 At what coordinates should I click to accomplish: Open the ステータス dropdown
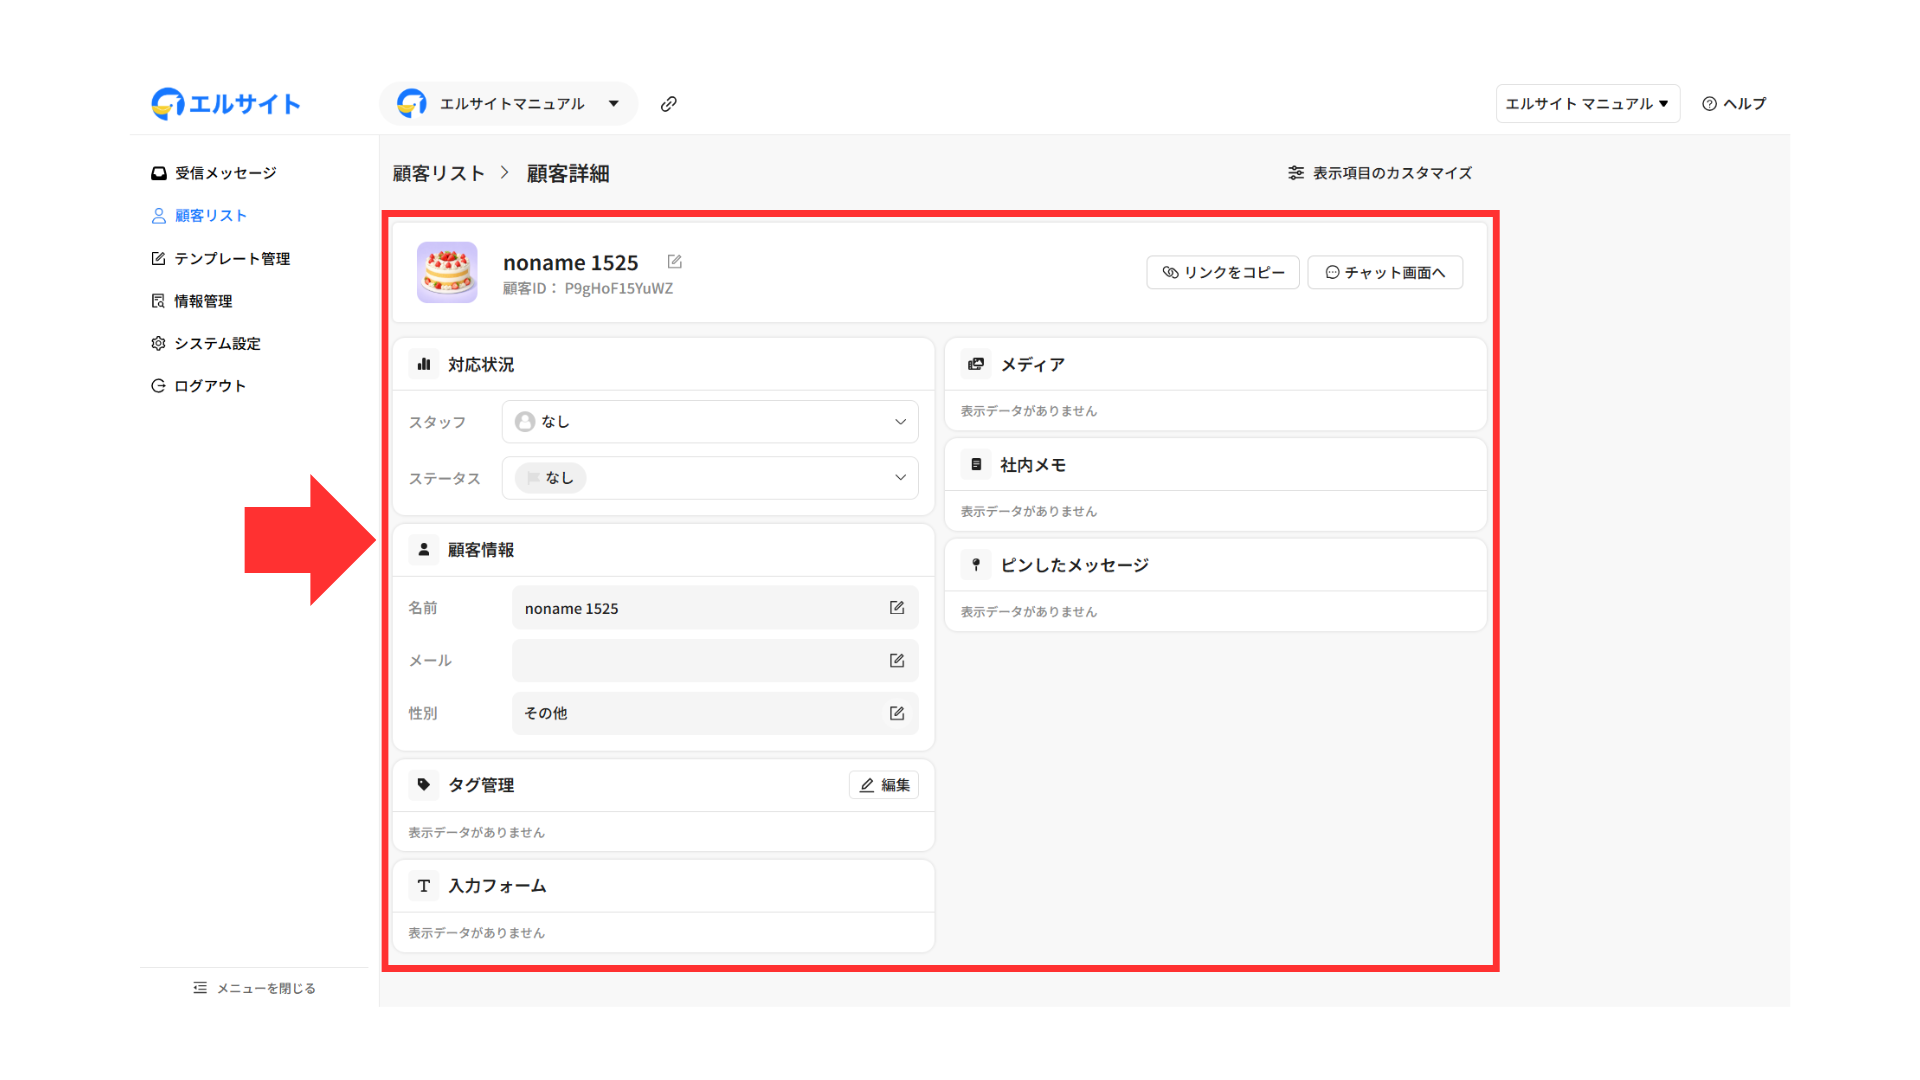[x=710, y=478]
